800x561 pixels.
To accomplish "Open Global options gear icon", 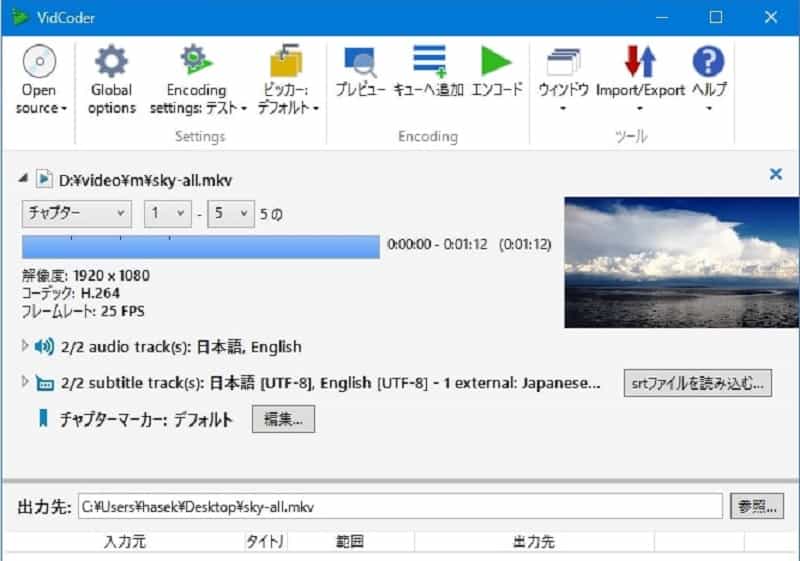I will pyautogui.click(x=111, y=62).
